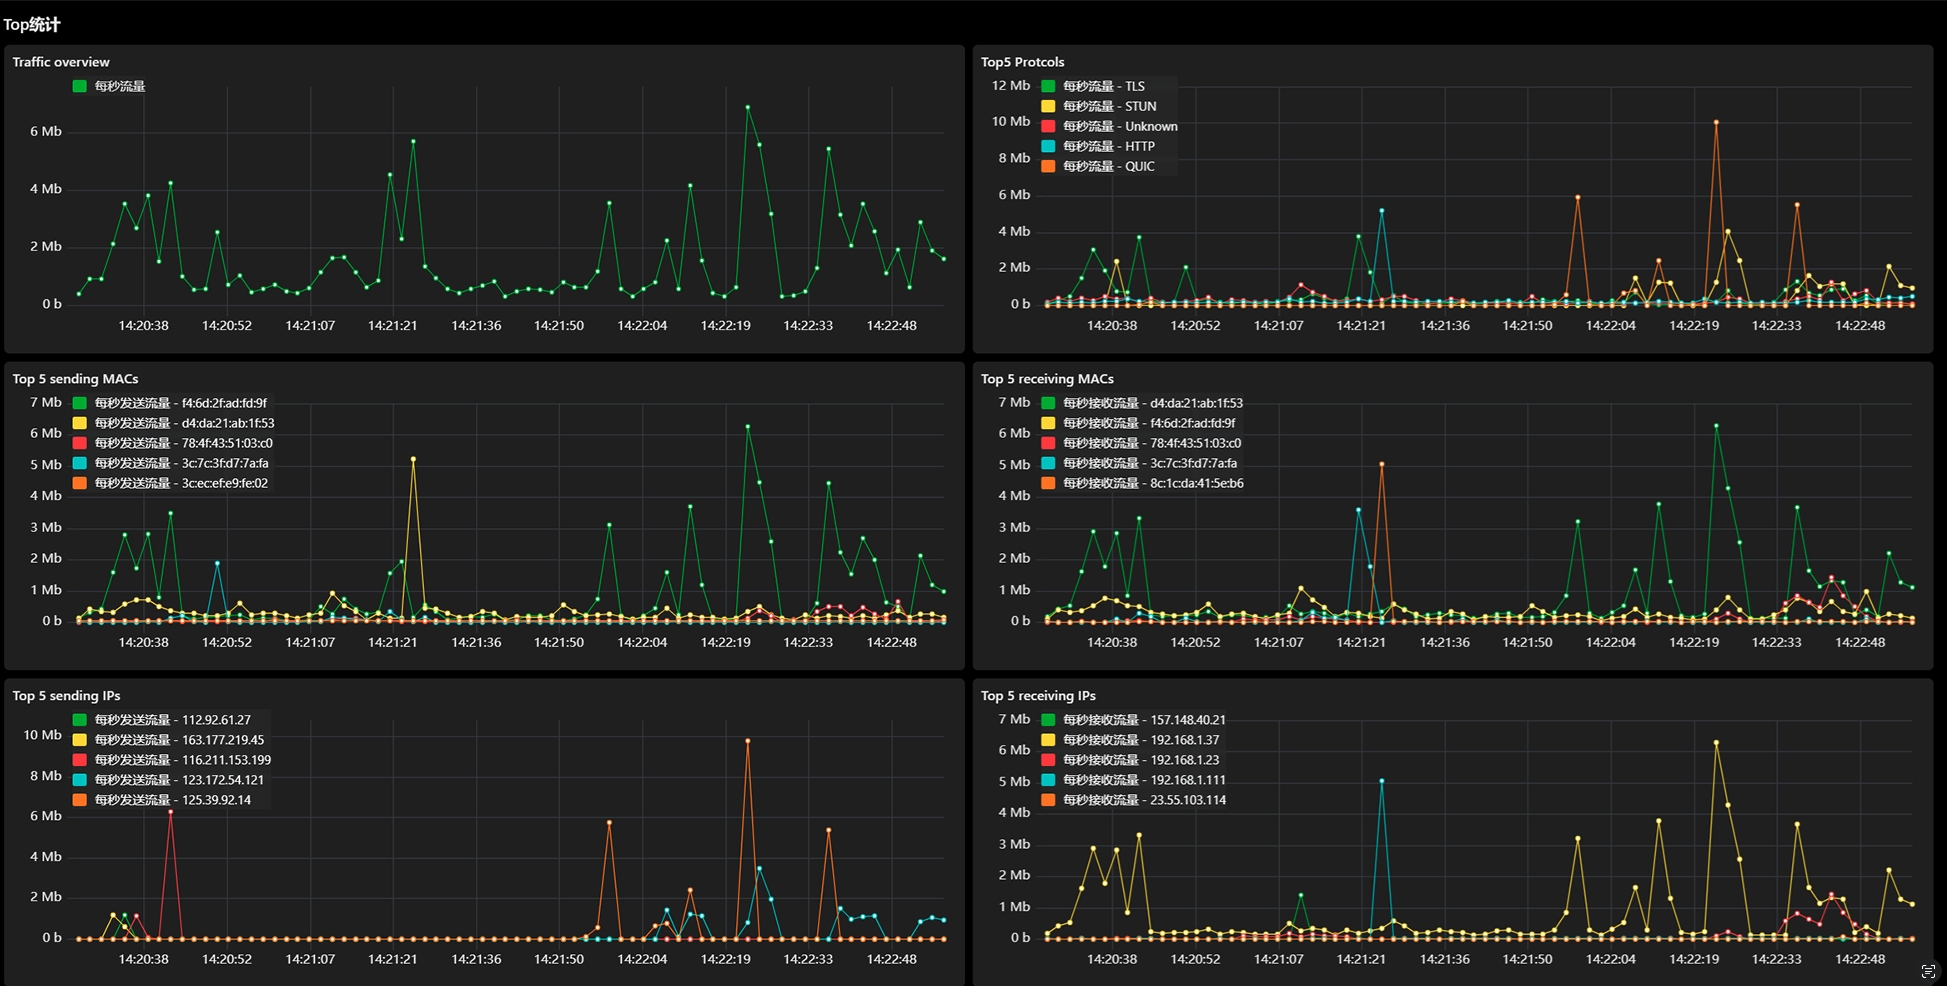Image resolution: width=1947 pixels, height=986 pixels.
Task: Toggle sending IP 125.39.92.14 series
Action: coord(173,800)
